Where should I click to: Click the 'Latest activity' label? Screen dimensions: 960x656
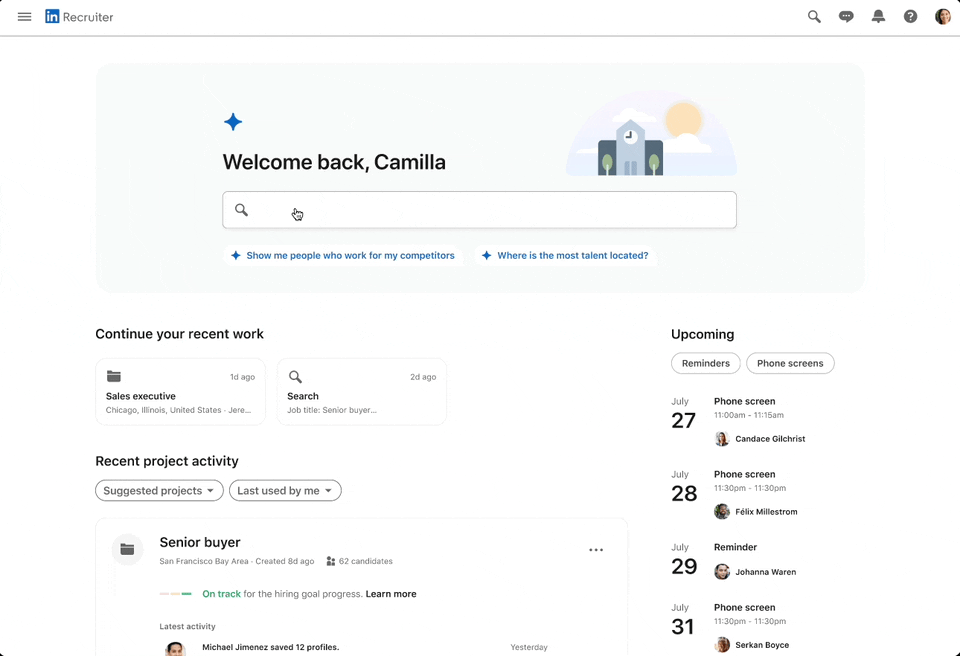coord(187,626)
